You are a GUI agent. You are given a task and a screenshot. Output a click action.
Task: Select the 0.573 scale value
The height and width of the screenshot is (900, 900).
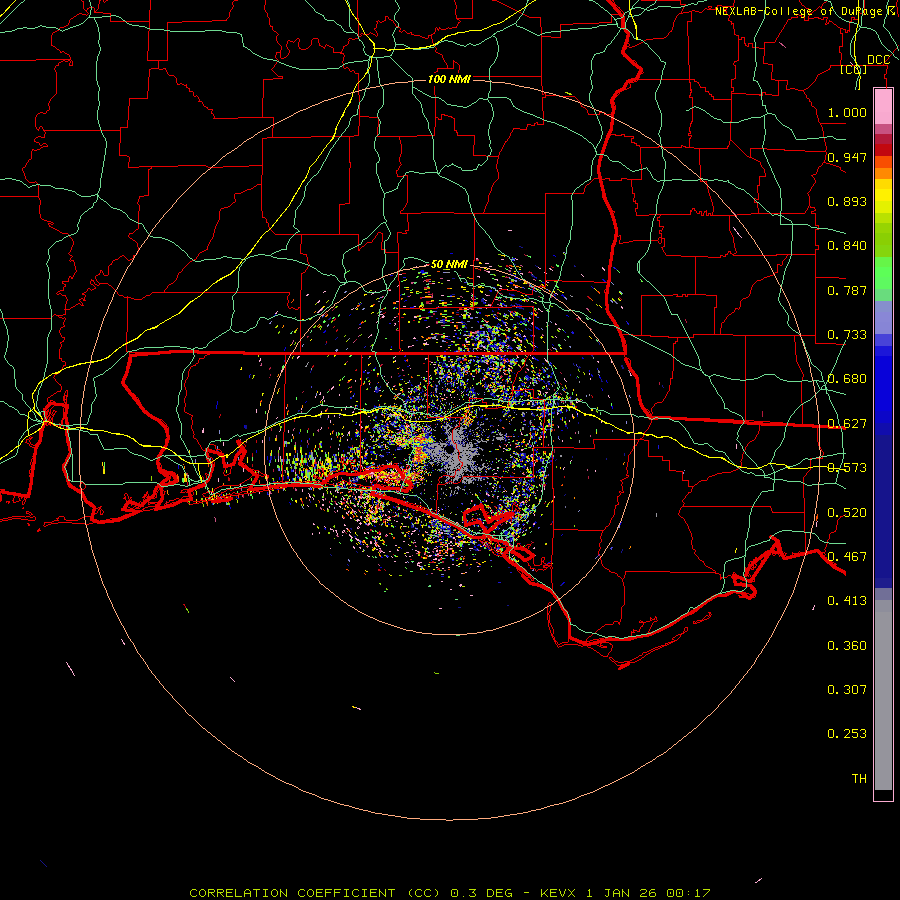[847, 468]
